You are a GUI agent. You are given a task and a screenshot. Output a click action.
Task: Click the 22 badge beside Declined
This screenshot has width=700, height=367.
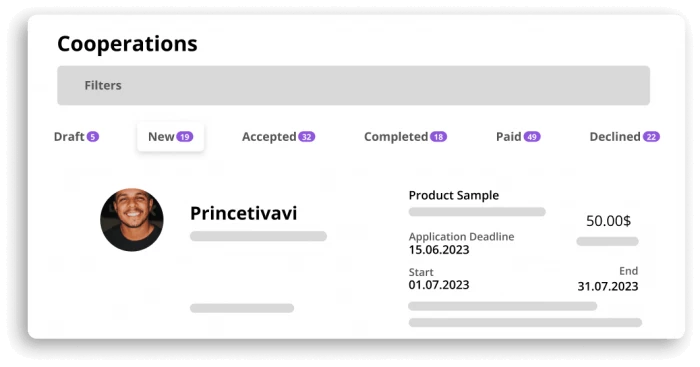pos(651,137)
